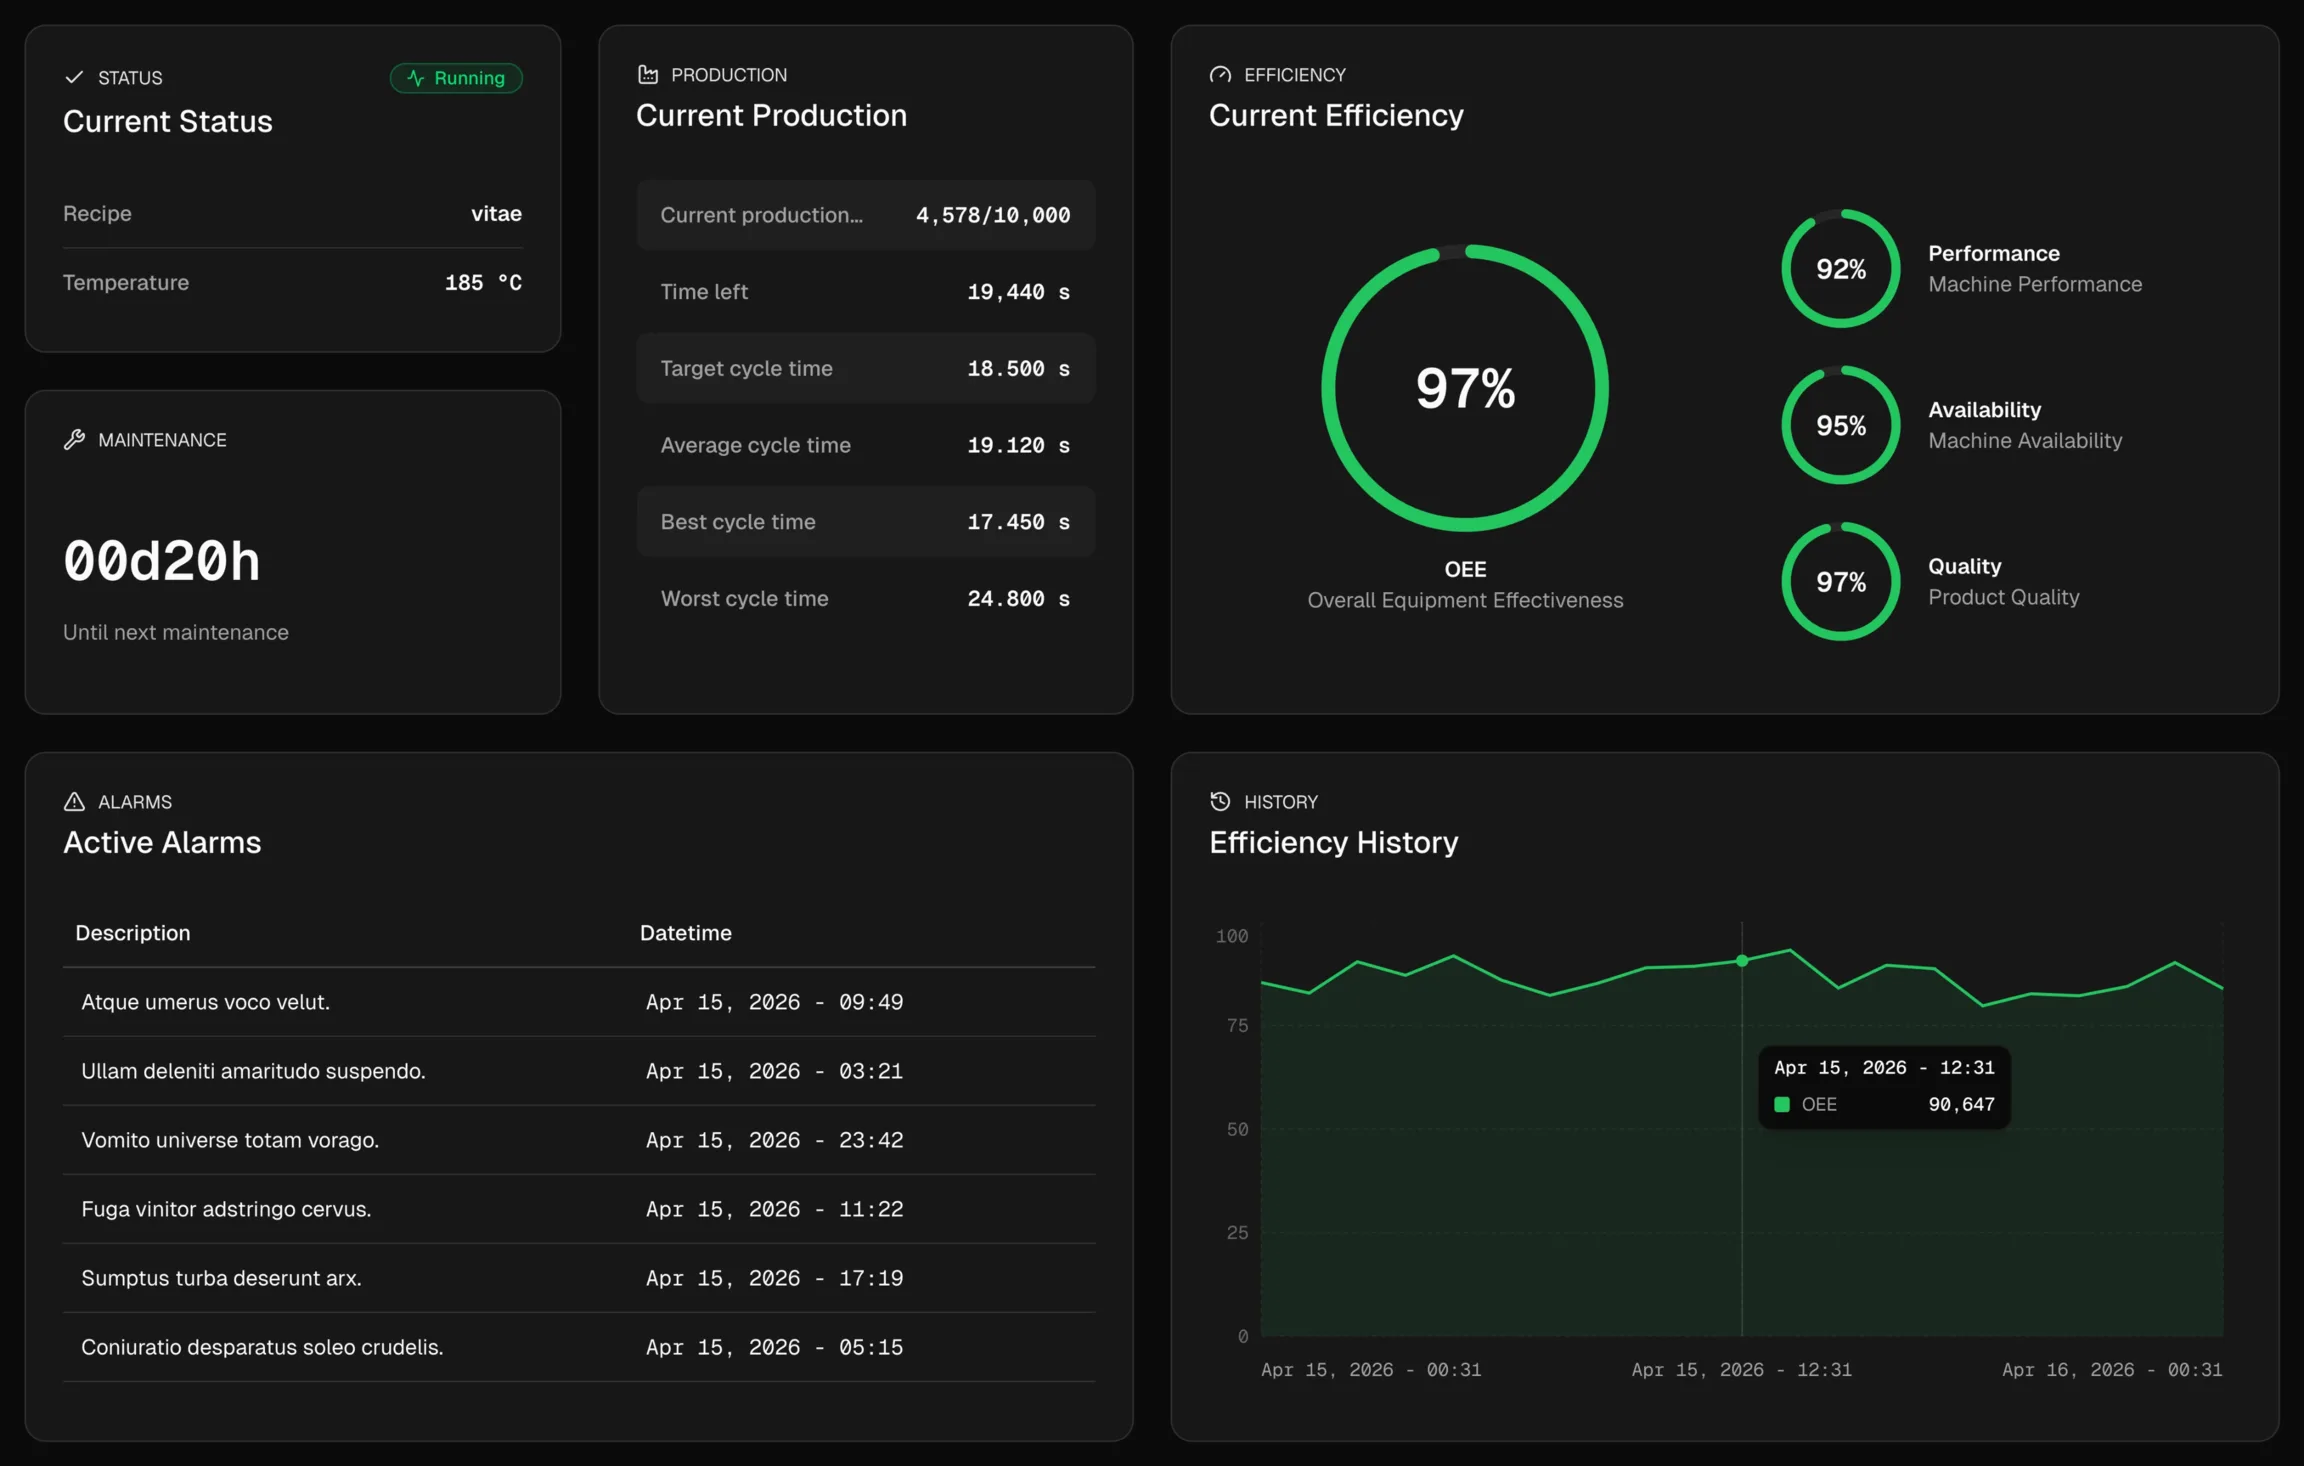Click the tooltip OEE value '90,647'
2304x1466 pixels.
click(1962, 1105)
